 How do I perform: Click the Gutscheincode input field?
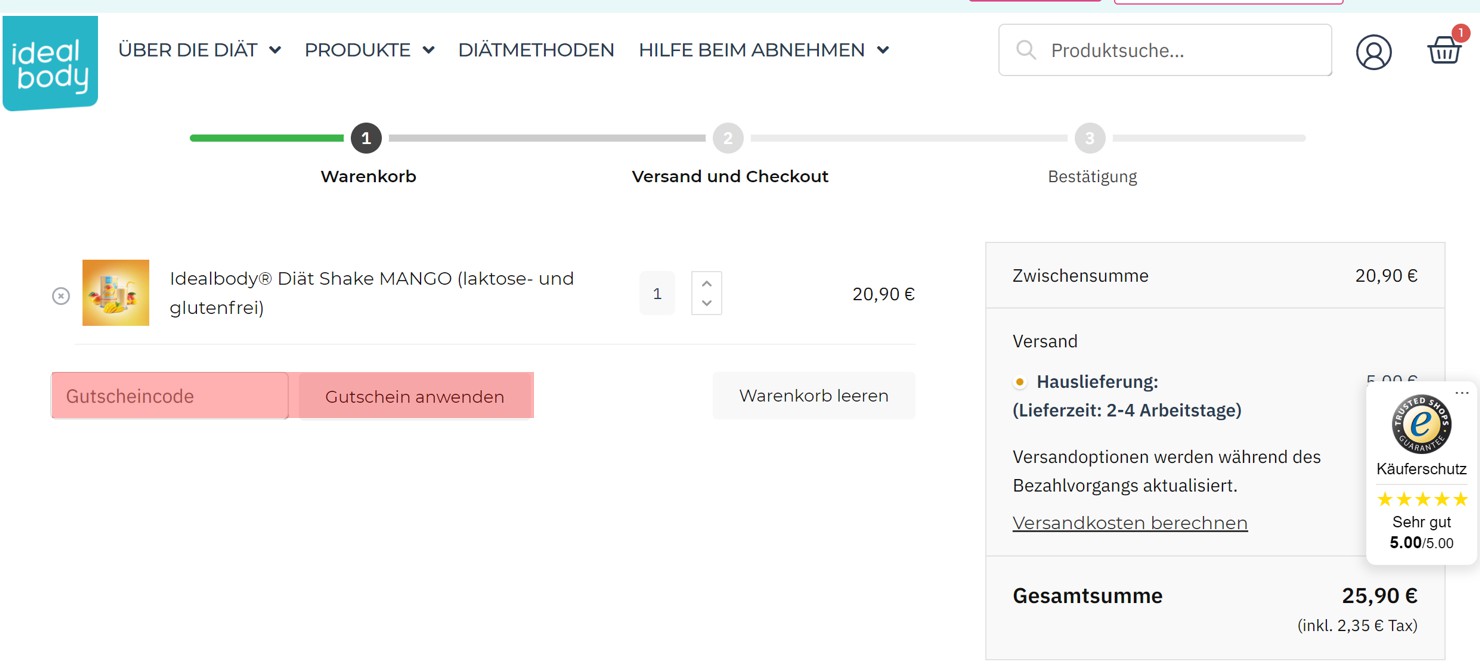click(170, 396)
